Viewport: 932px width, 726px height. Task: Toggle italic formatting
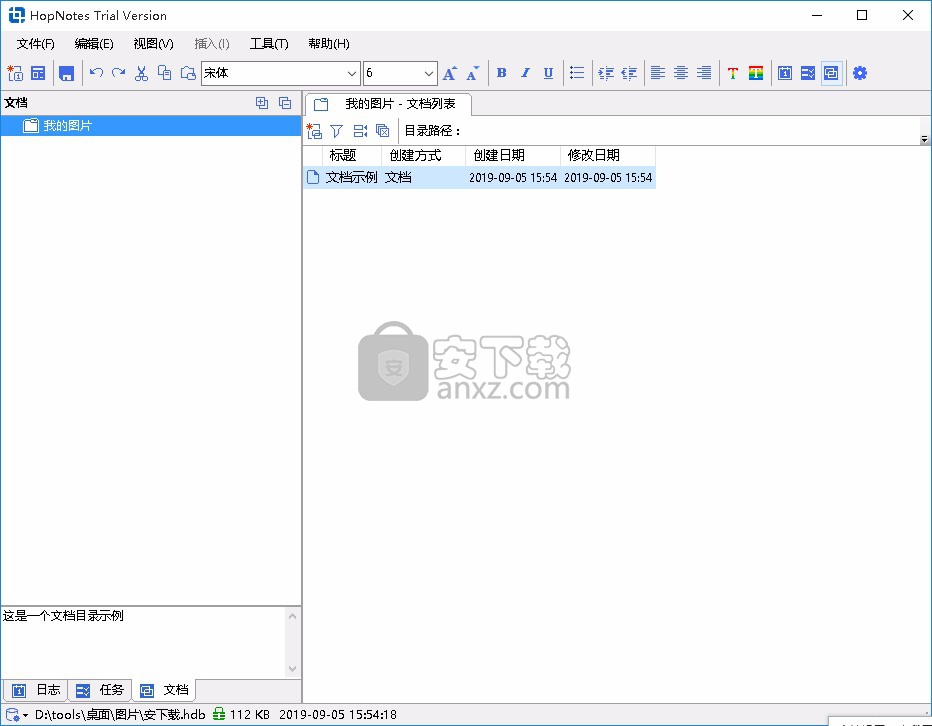[525, 73]
